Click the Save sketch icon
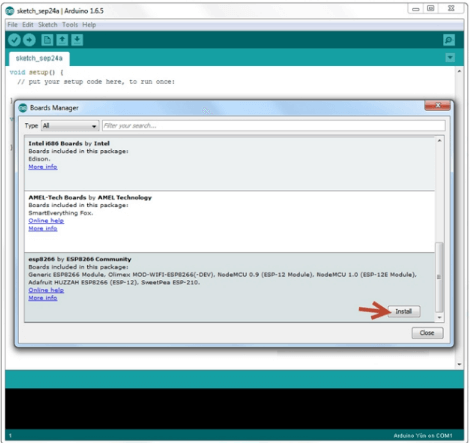Viewport: 470px width, 443px height. pos(77,40)
